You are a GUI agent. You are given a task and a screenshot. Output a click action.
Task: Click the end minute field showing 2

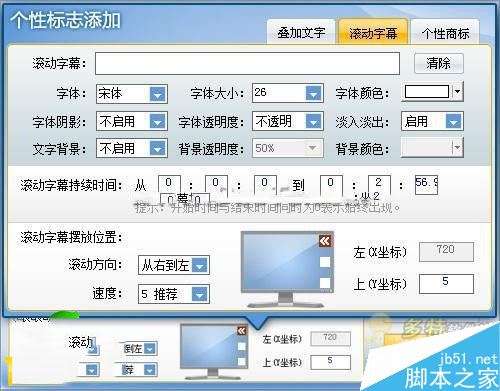pyautogui.click(x=379, y=184)
